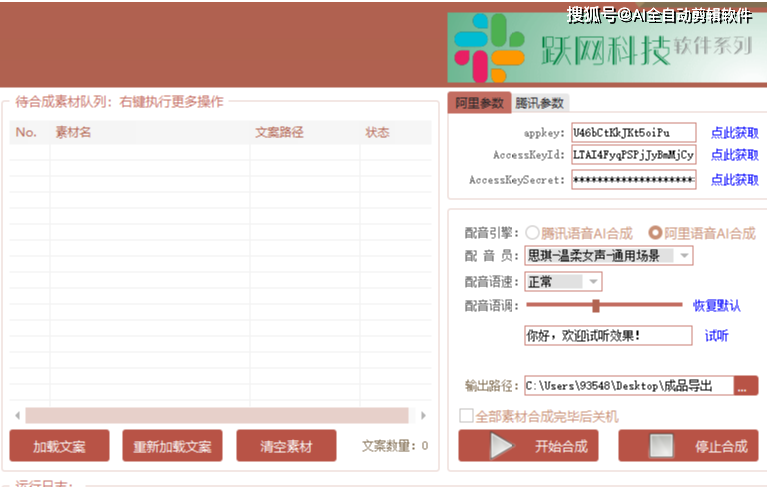This screenshot has height=487, width=767.
Task: Click the 开始合成 button
Action: [528, 445]
